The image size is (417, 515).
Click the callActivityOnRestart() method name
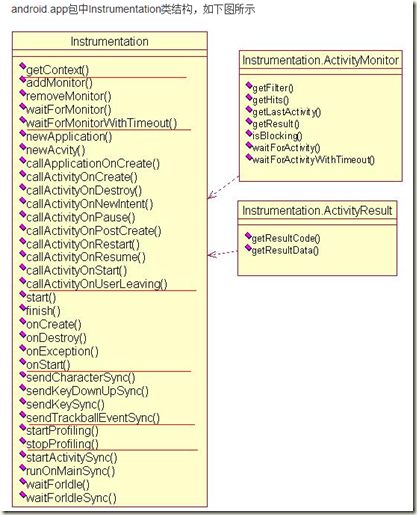(83, 244)
